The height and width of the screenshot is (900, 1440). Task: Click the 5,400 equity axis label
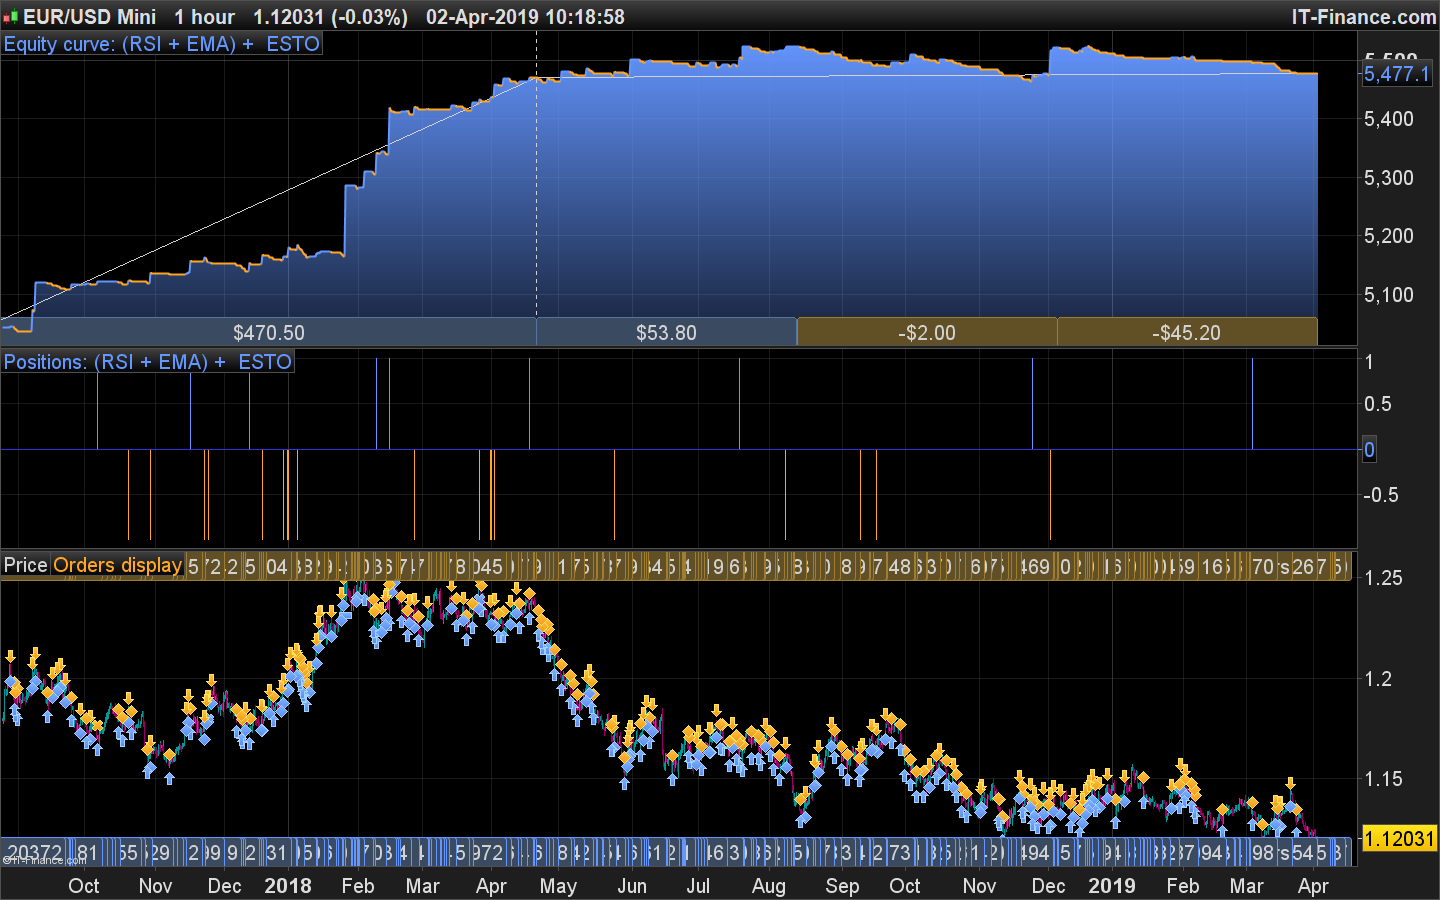1389,119
